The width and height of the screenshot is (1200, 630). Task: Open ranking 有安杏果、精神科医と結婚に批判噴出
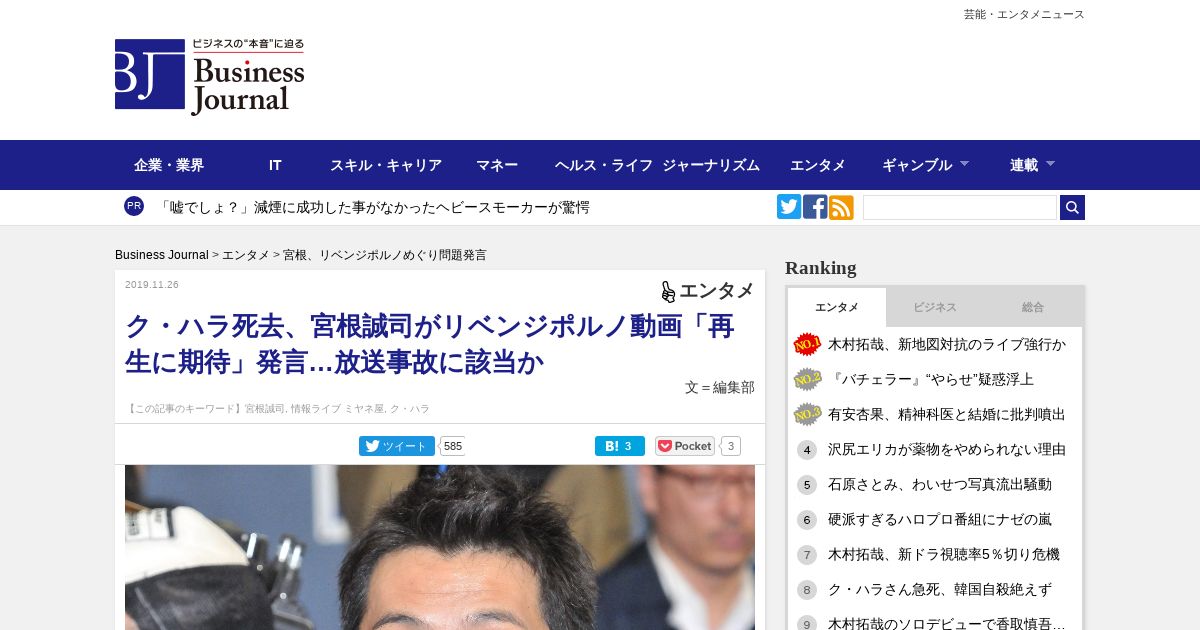947,414
